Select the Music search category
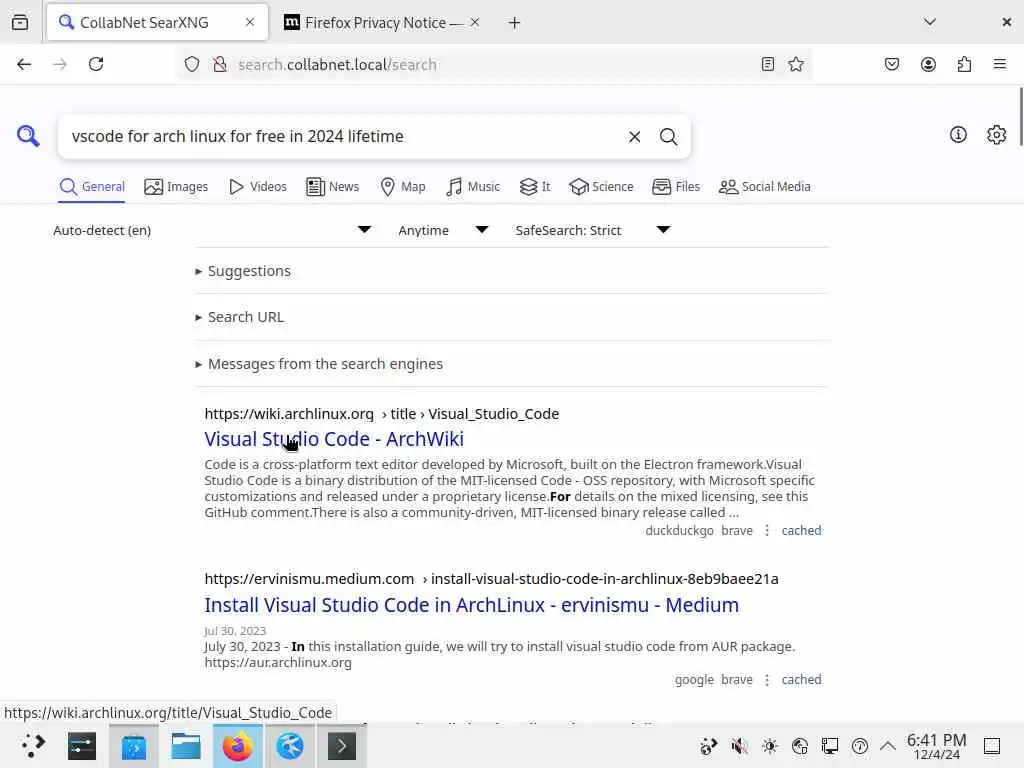 click(x=473, y=187)
